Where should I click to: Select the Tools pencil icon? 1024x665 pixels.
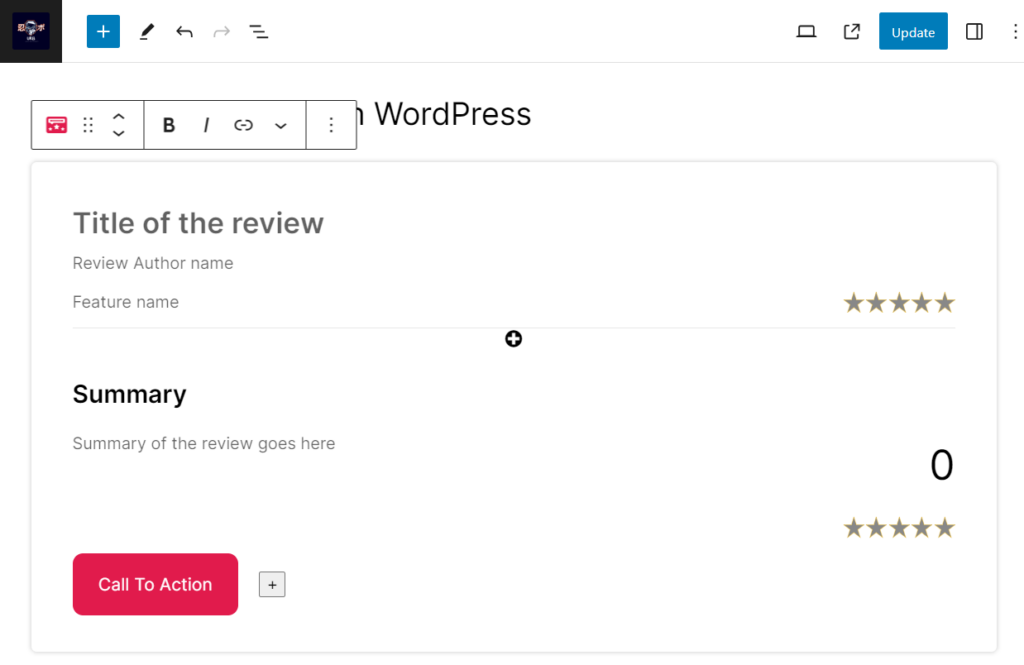point(146,31)
